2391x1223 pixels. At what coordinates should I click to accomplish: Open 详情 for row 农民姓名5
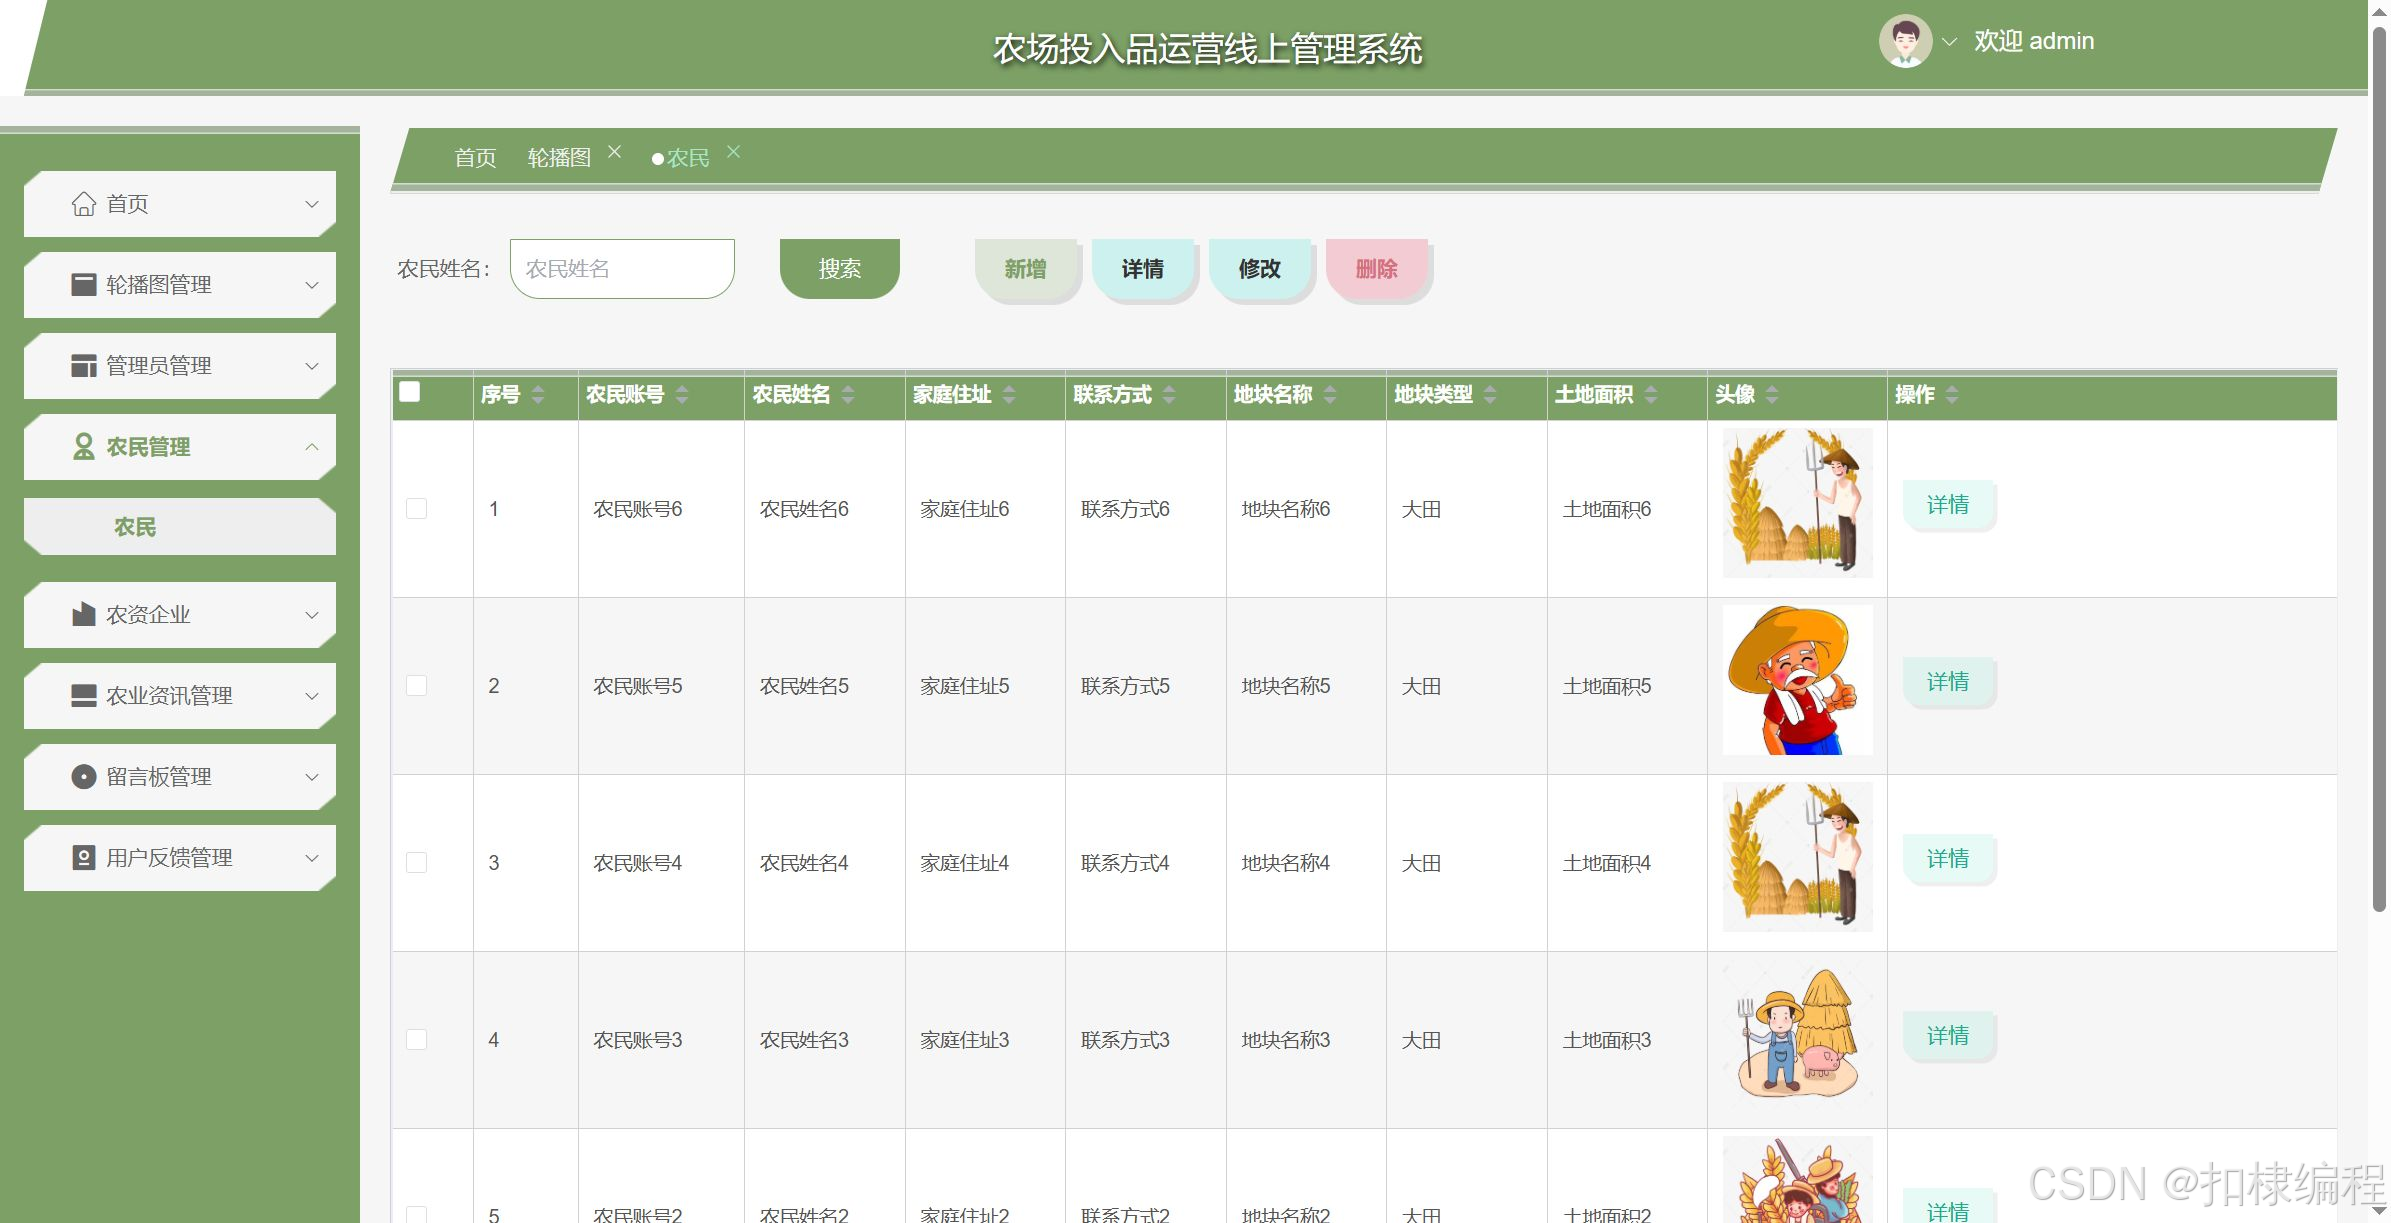click(1948, 682)
